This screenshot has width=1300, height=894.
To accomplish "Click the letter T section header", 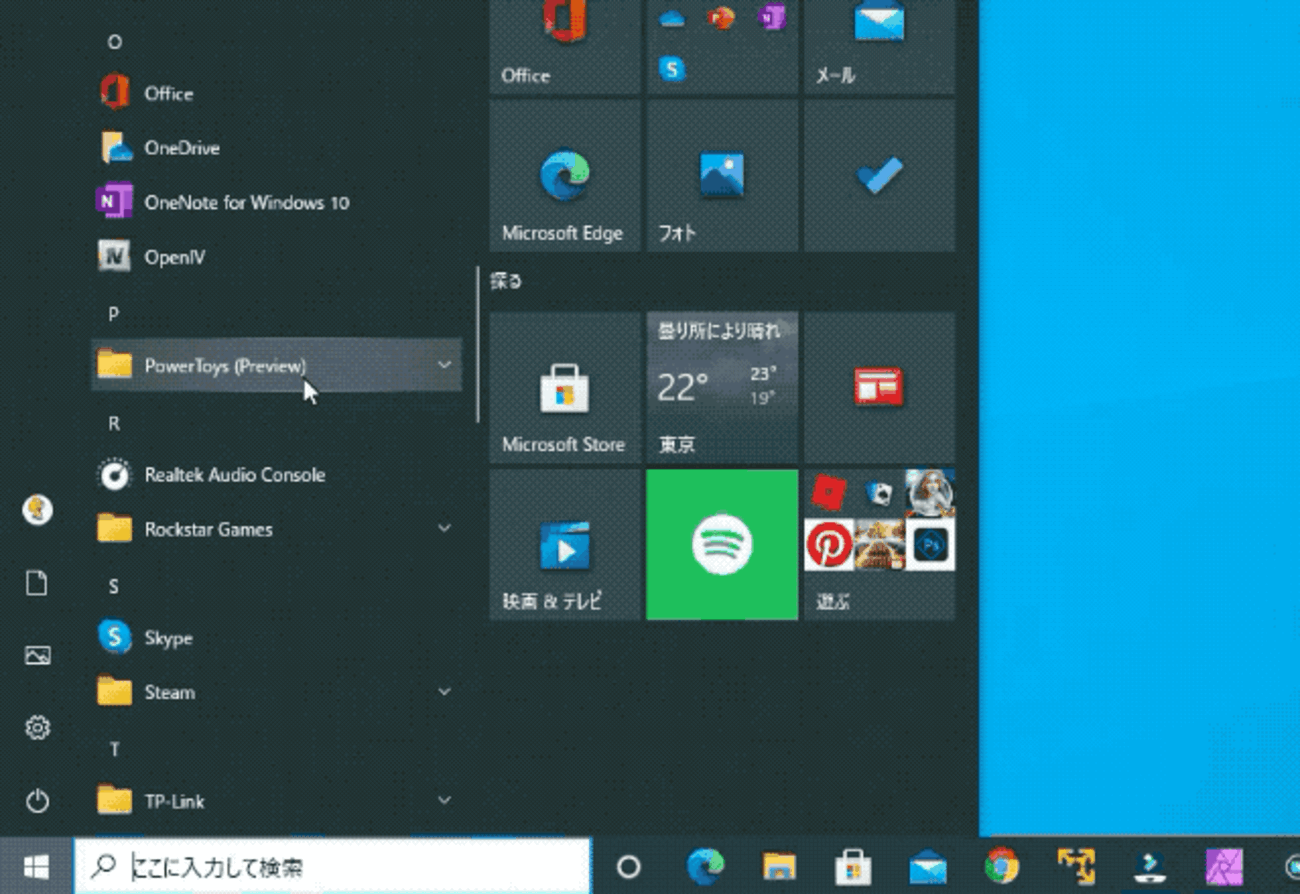I will [114, 749].
